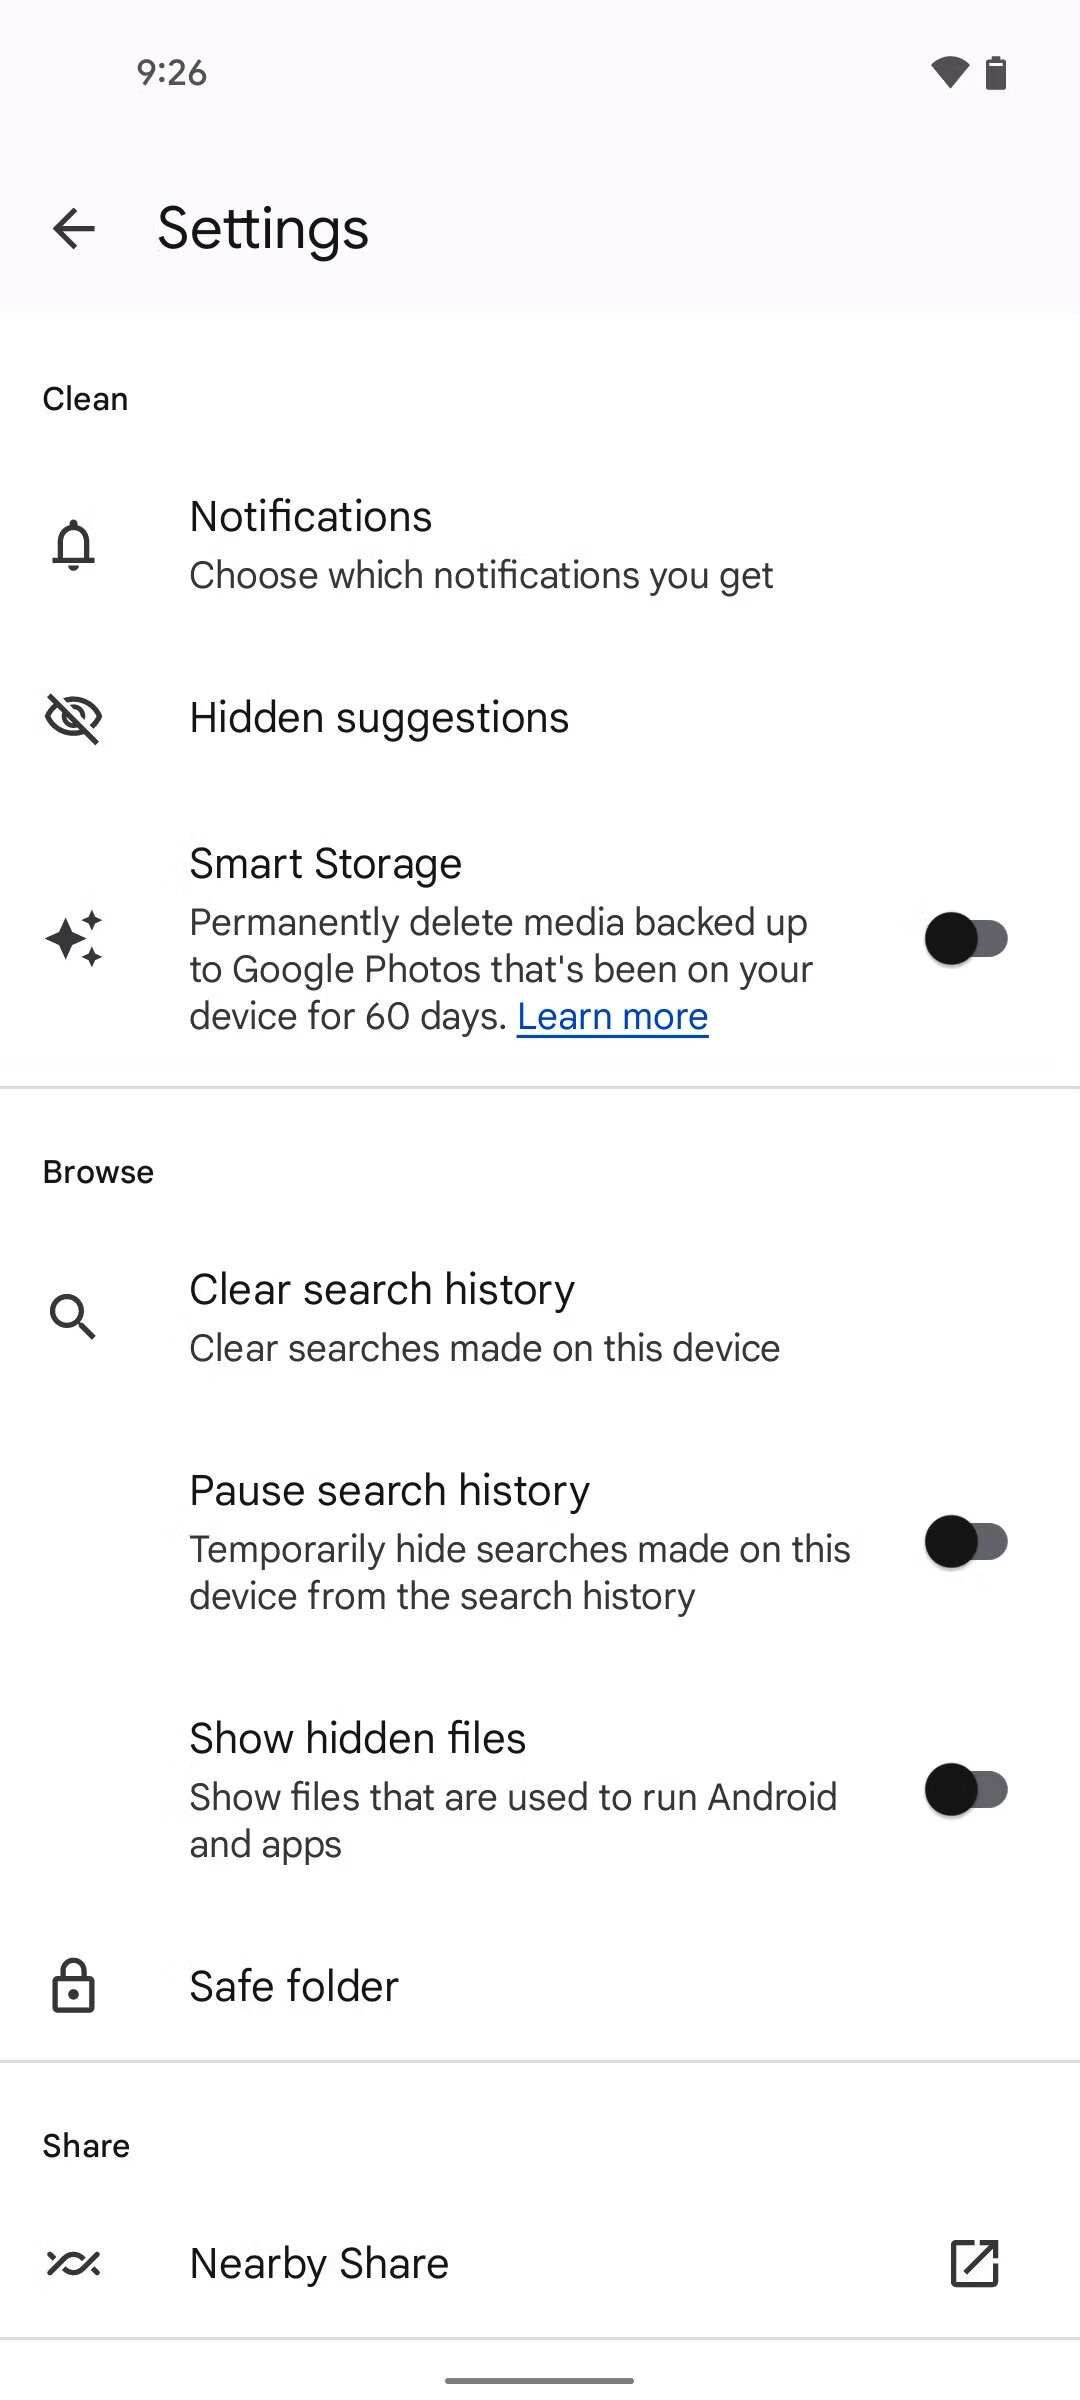This screenshot has height=2400, width=1080.
Task: Tap the battery icon in status bar
Action: (x=996, y=73)
